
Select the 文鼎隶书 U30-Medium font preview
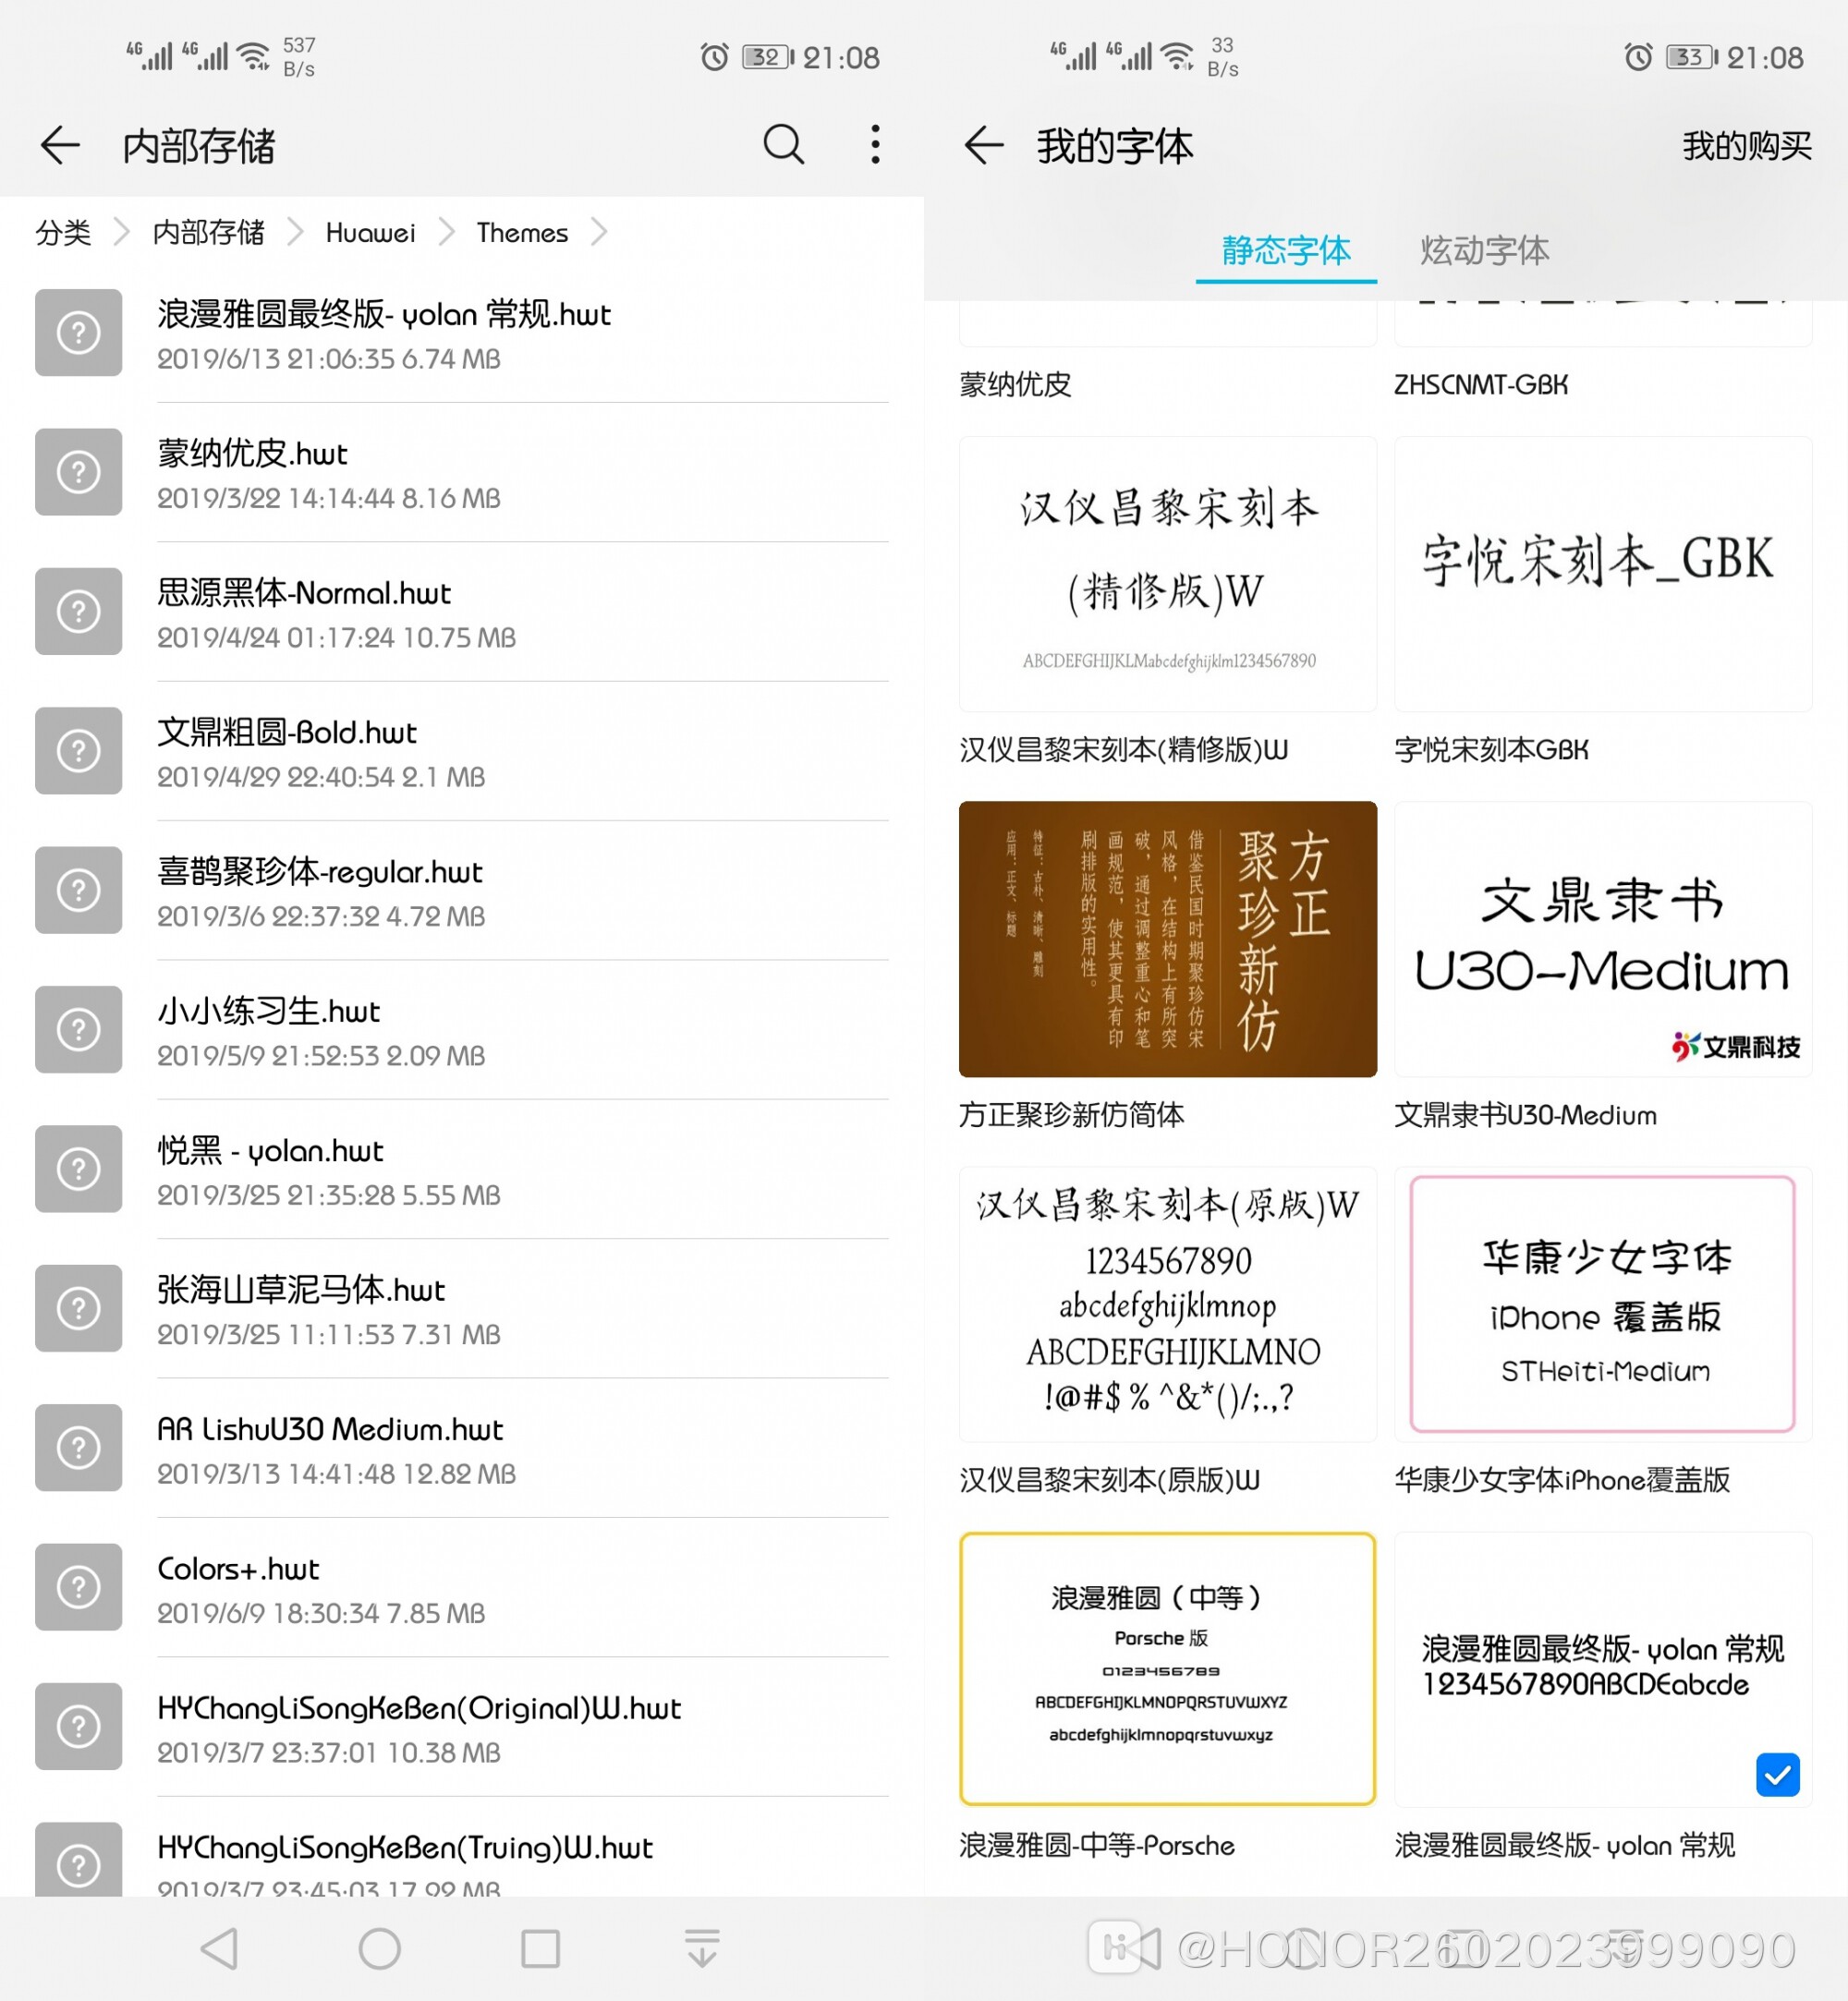click(x=1603, y=939)
